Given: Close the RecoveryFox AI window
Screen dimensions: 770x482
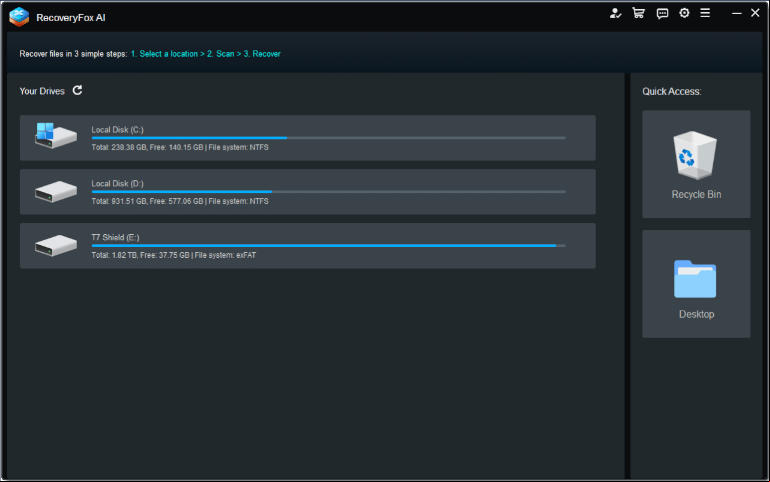Looking at the screenshot, I should pos(755,13).
